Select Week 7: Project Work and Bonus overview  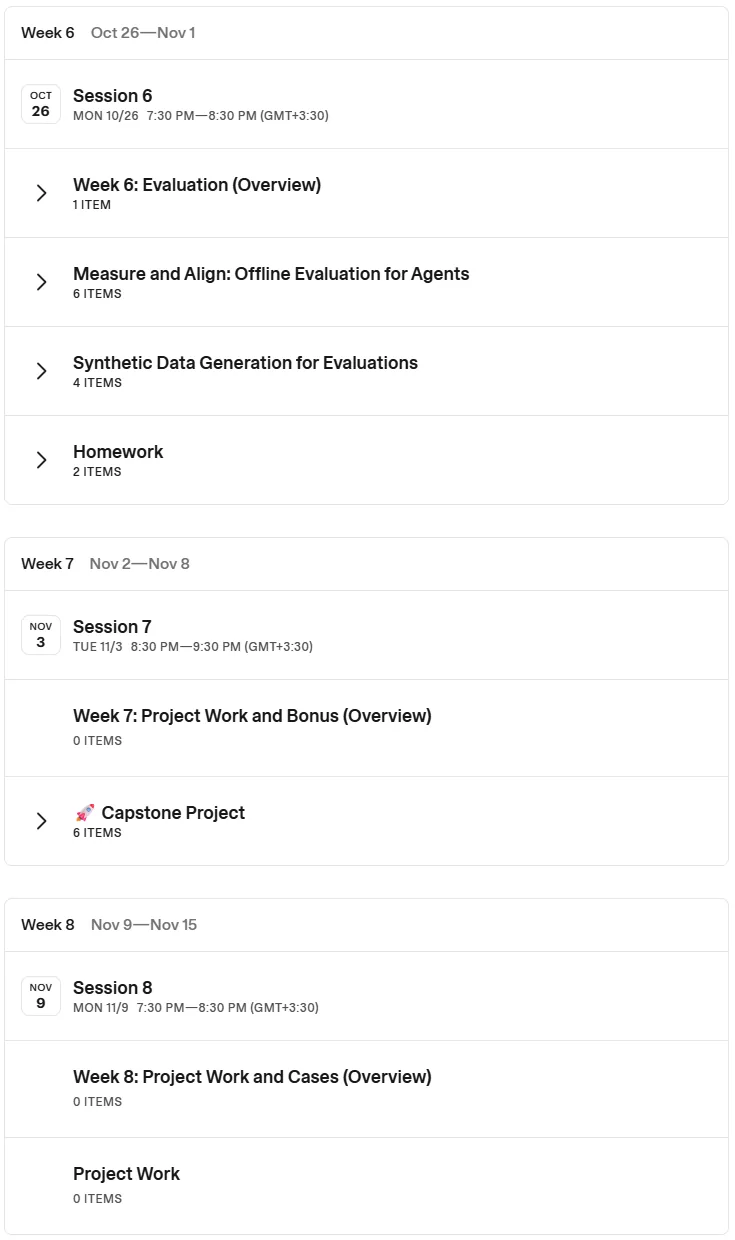tap(367, 728)
